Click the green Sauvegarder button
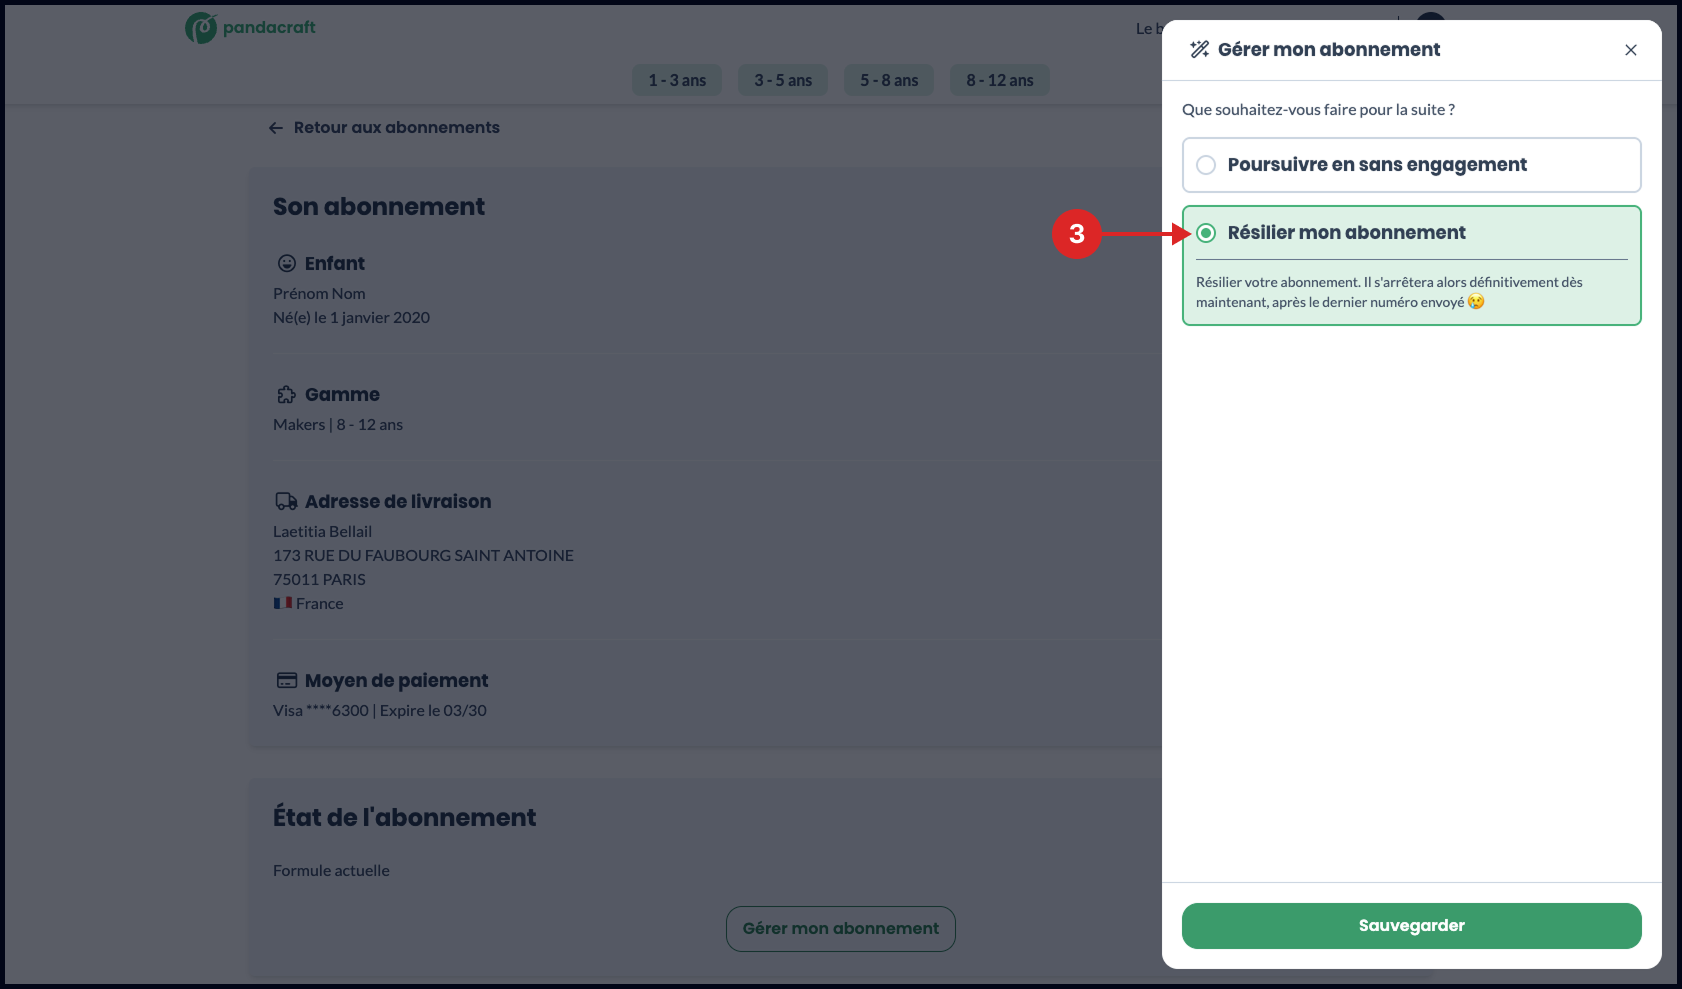 (x=1412, y=926)
